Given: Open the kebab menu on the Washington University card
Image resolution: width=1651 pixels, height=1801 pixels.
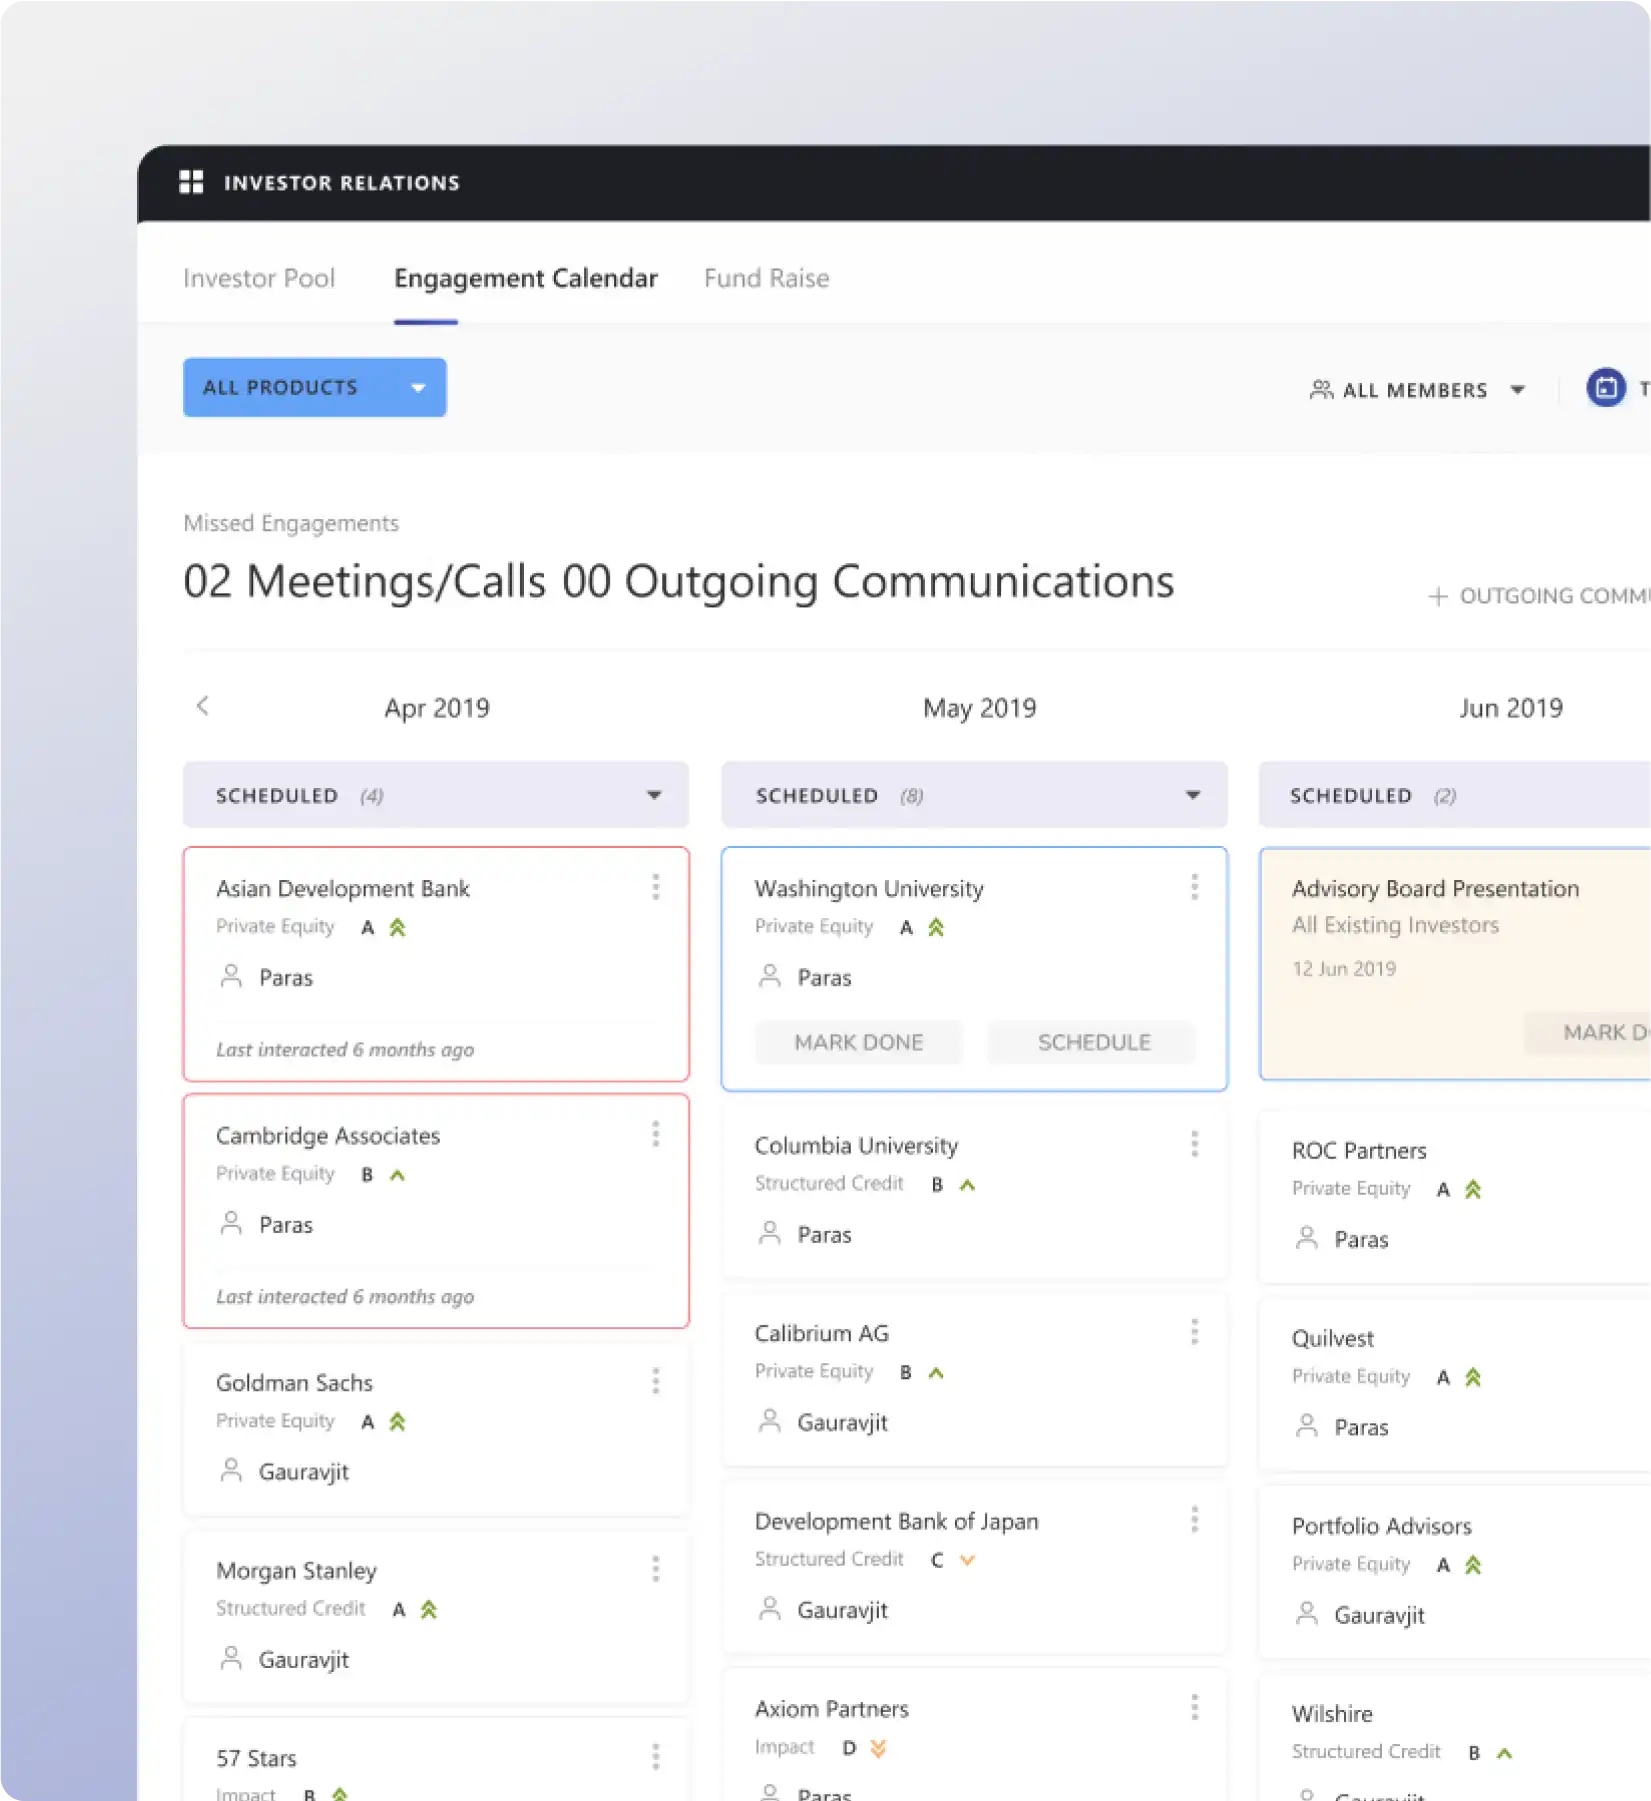Looking at the screenshot, I should click(1194, 887).
